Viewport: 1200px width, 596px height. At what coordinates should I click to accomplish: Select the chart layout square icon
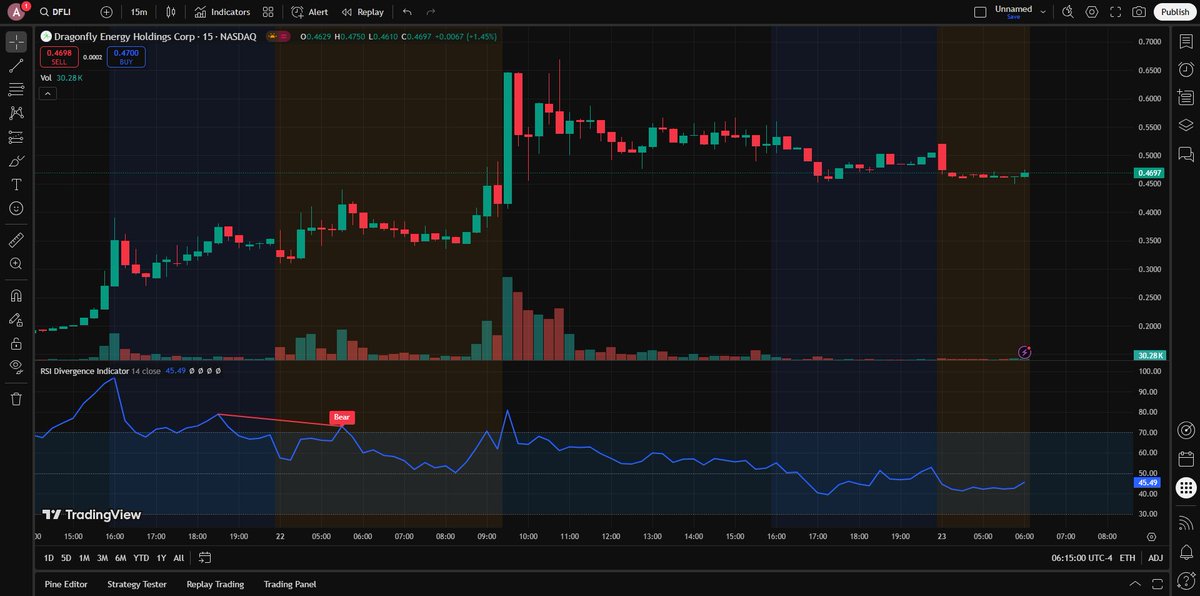click(x=980, y=12)
